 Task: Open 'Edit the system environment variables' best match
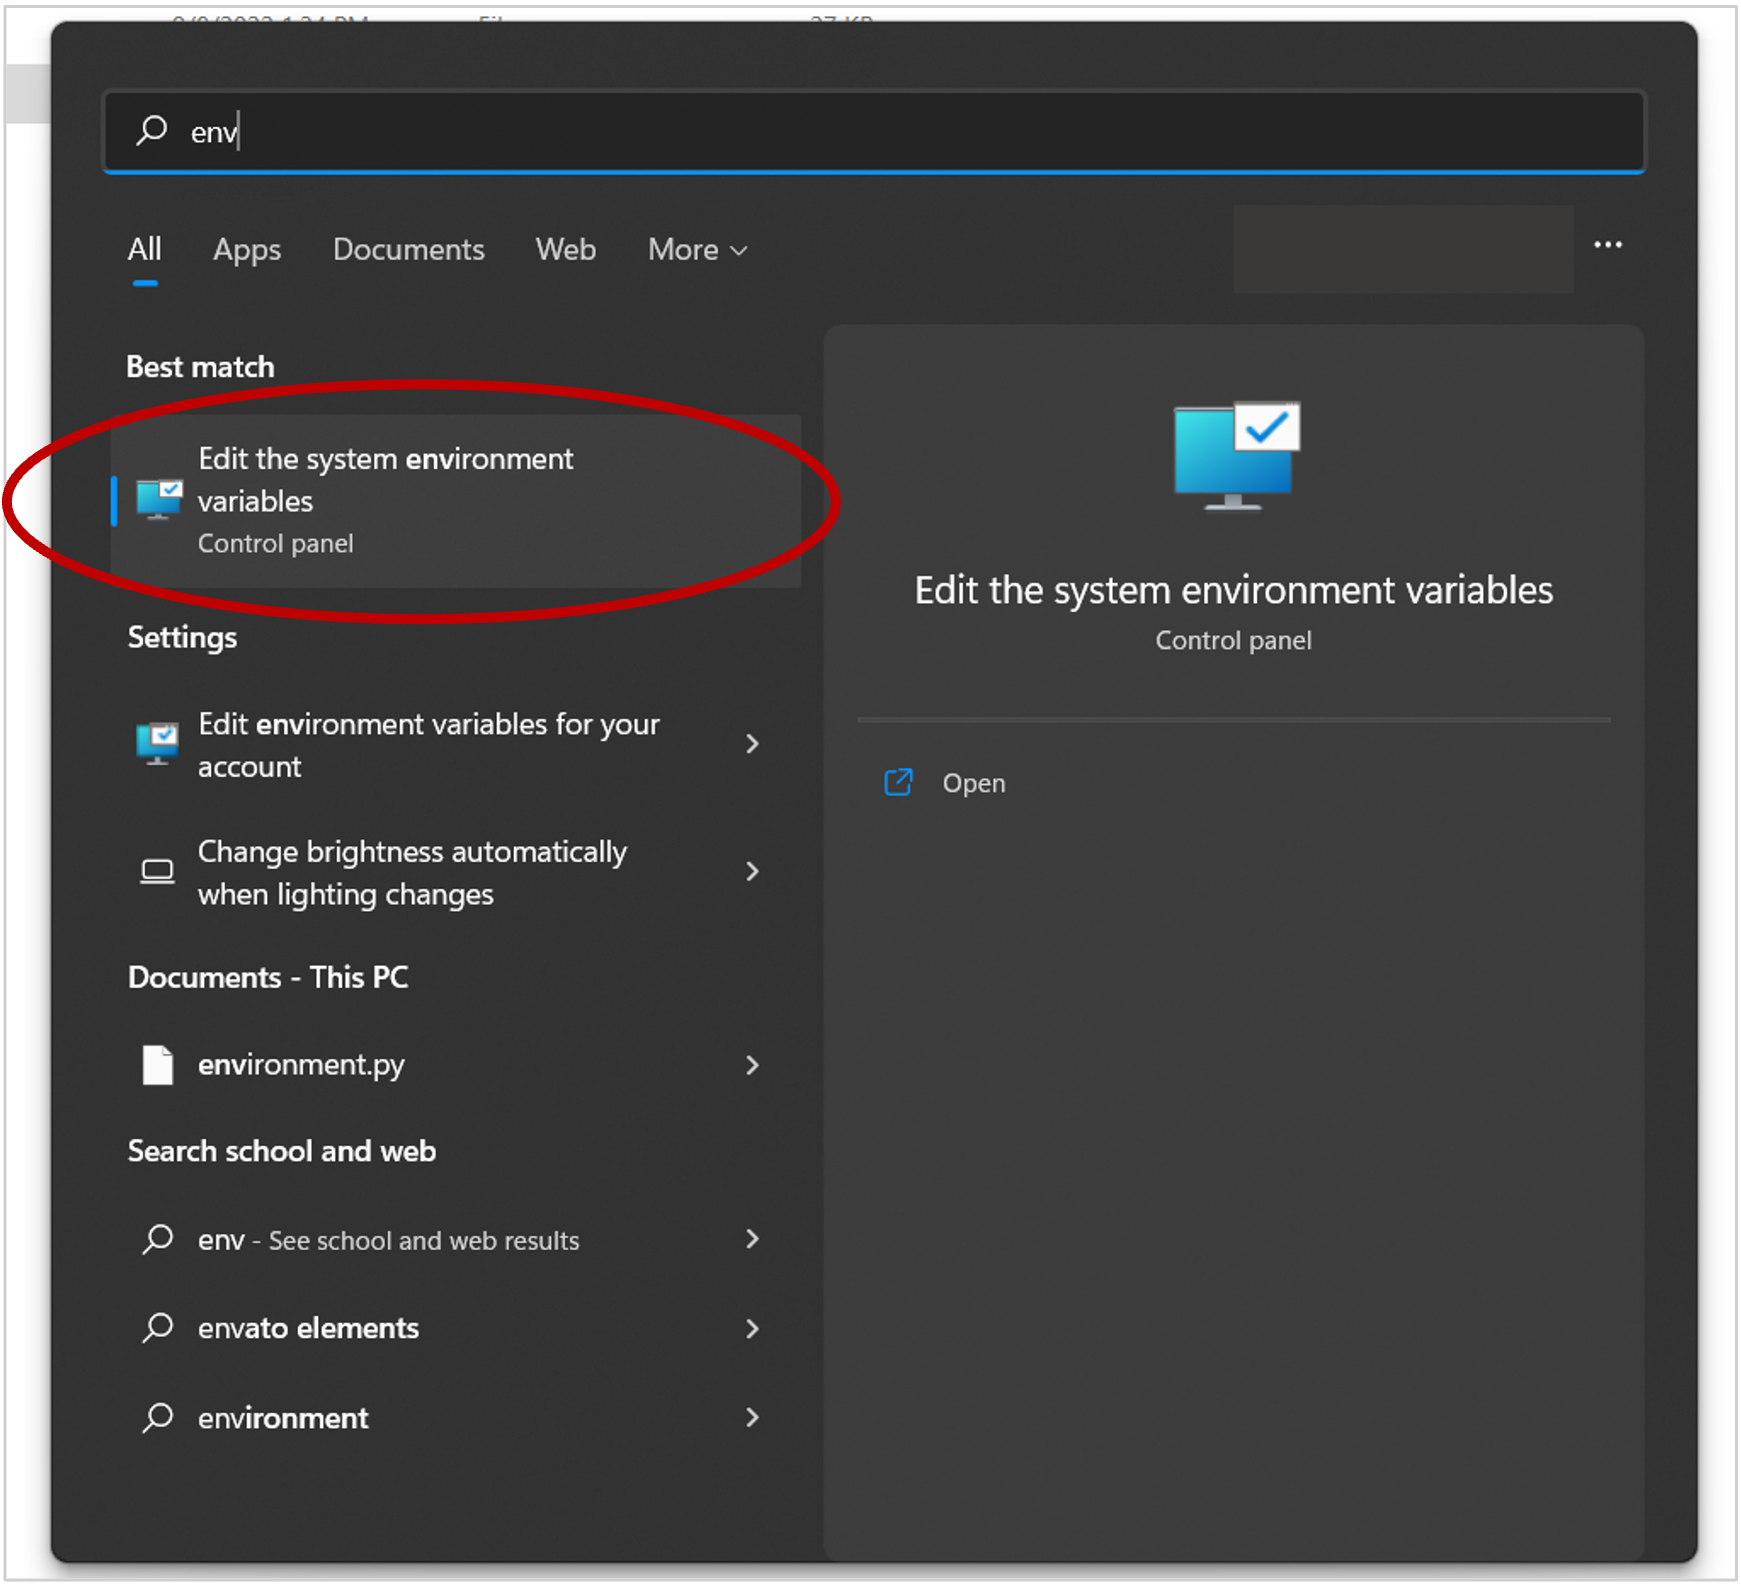pyautogui.click(x=456, y=501)
